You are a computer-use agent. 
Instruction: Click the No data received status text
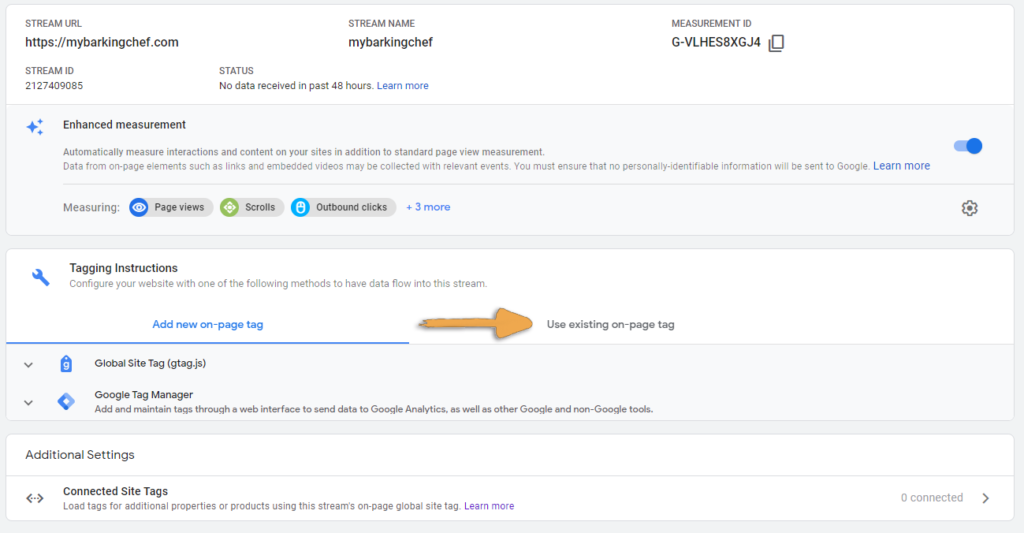tap(296, 86)
